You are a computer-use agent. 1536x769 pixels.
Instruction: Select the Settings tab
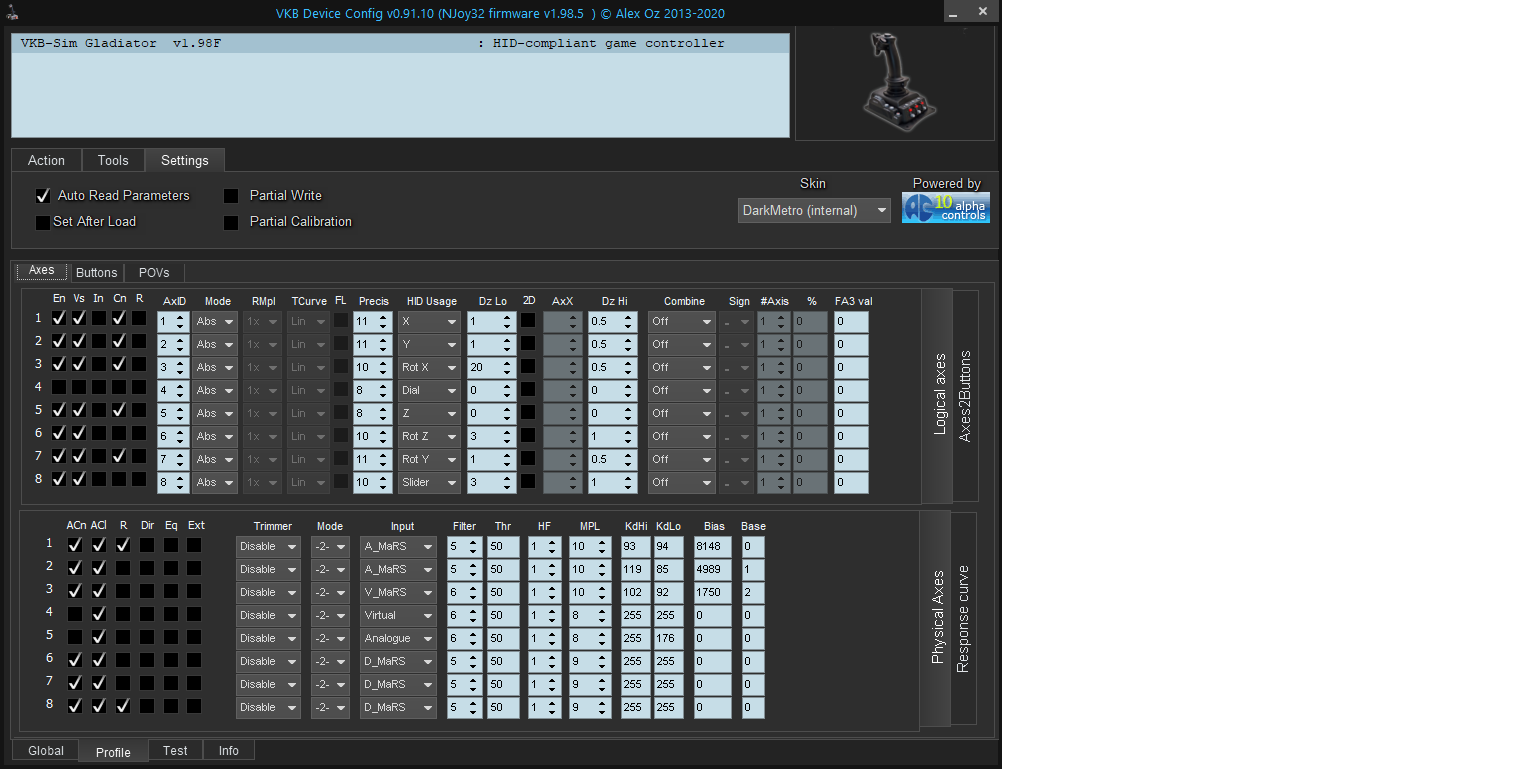(185, 160)
